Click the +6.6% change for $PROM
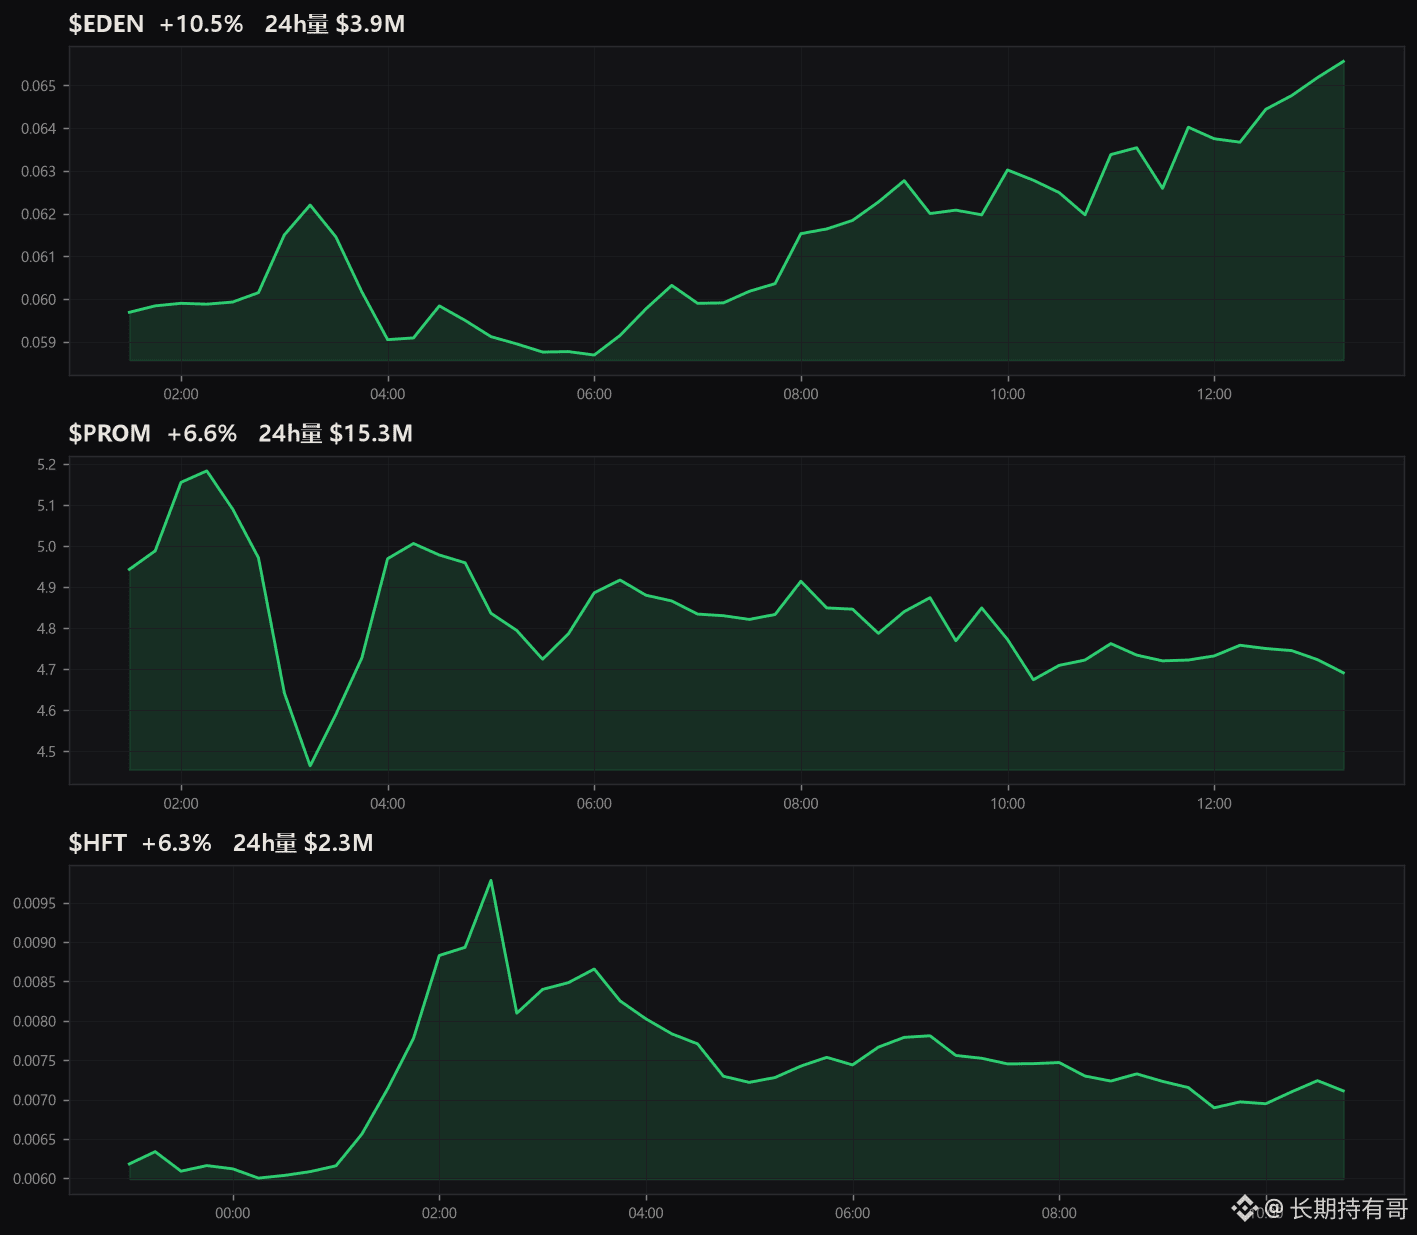Viewport: 1417px width, 1235px height. point(202,433)
